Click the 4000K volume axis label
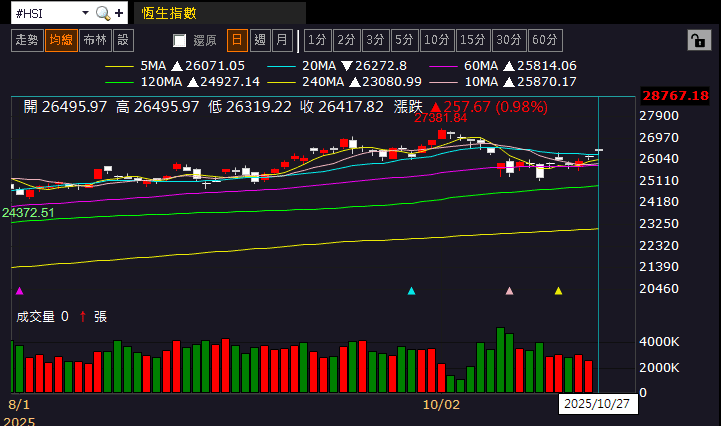 coord(659,342)
